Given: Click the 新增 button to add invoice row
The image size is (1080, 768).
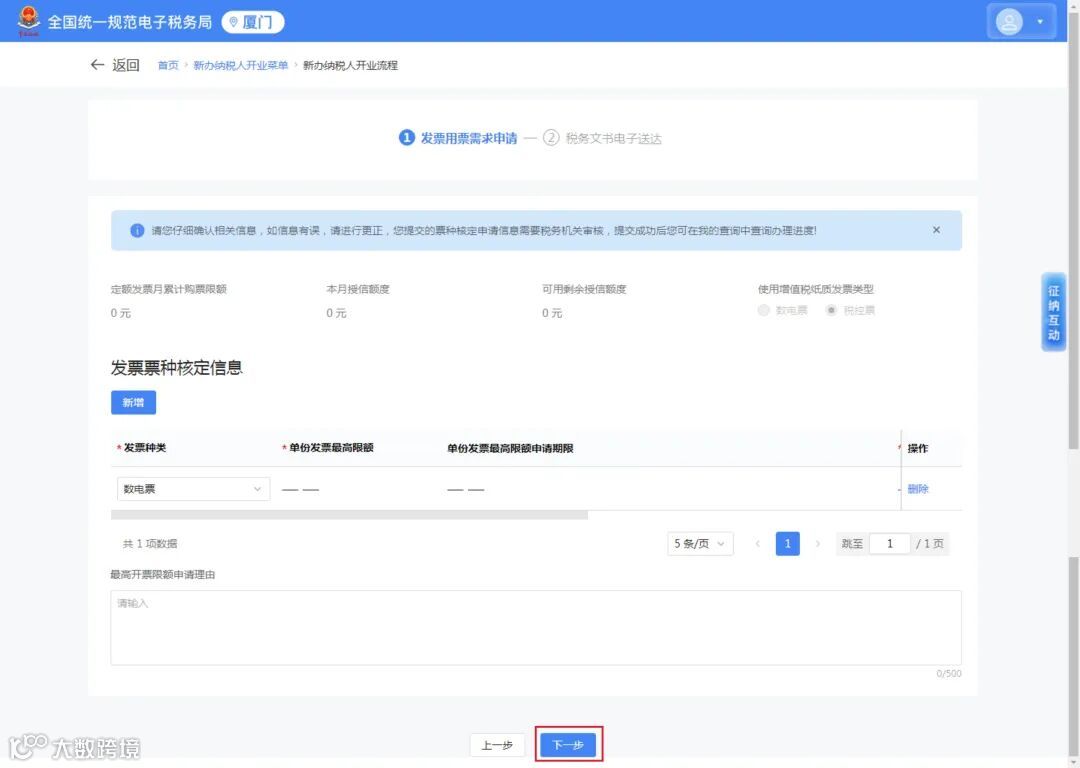Looking at the screenshot, I should click(x=133, y=402).
